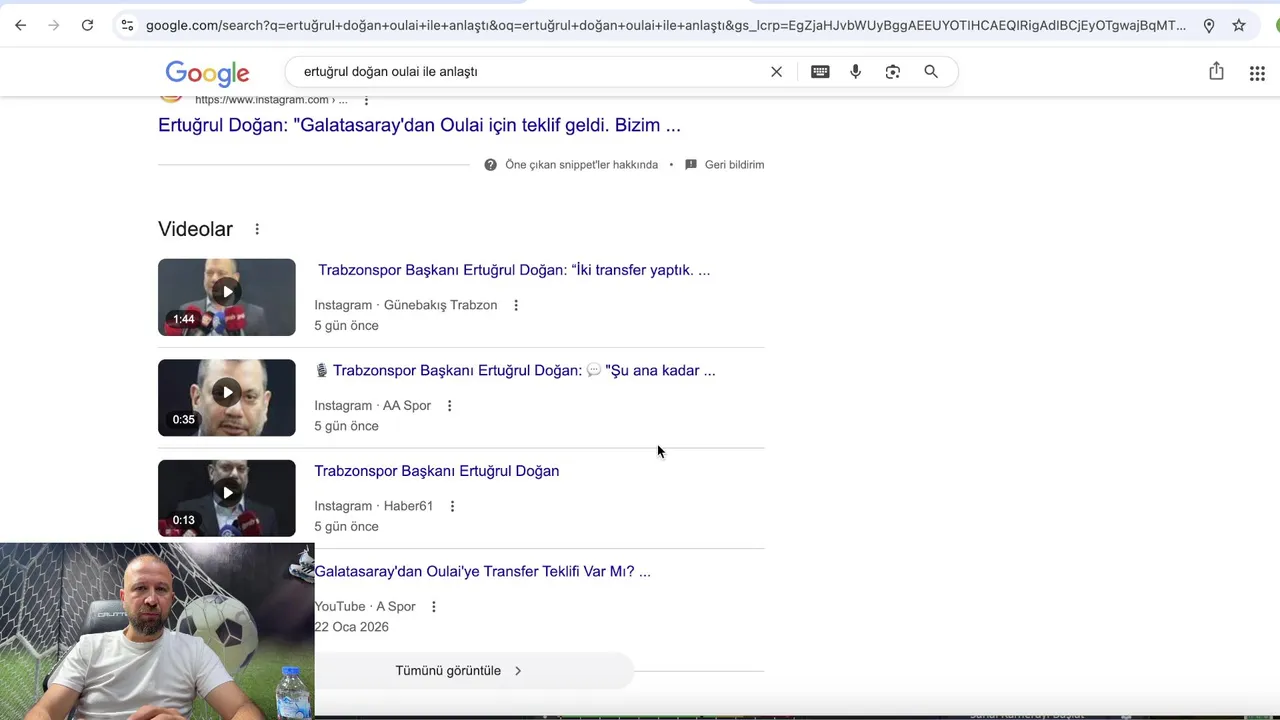
Task: Go back with the browser back arrow
Action: 20,25
